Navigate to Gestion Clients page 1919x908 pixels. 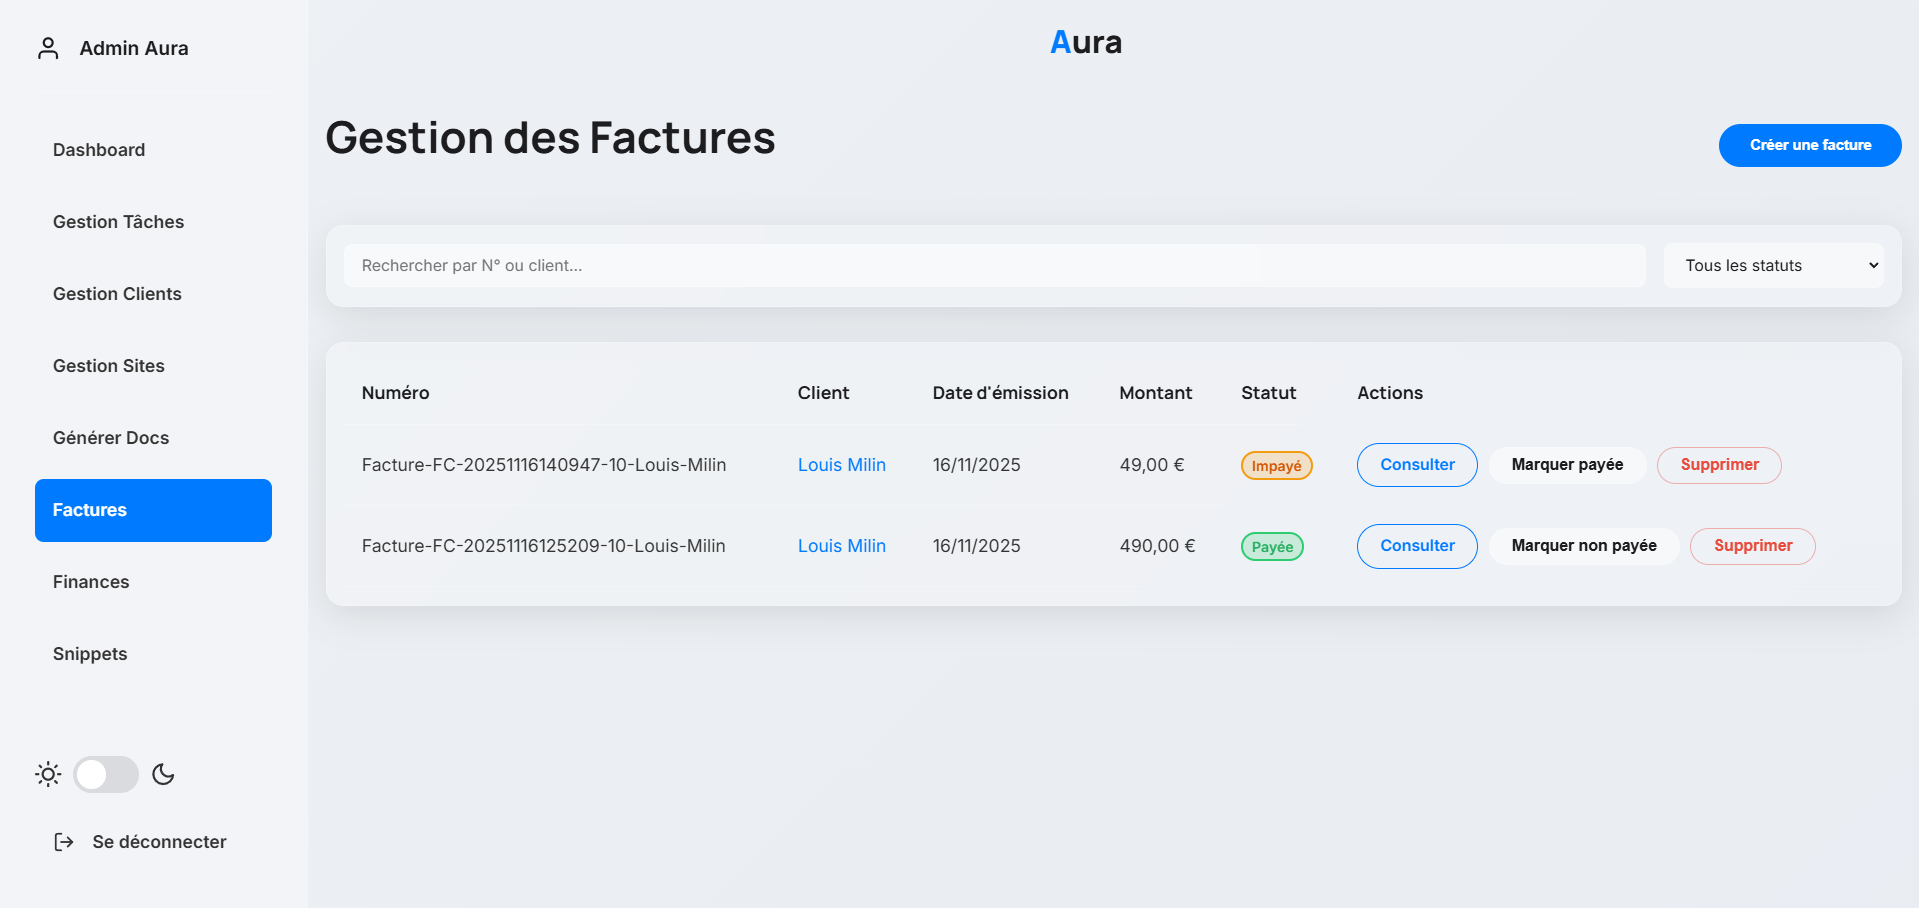click(x=117, y=294)
